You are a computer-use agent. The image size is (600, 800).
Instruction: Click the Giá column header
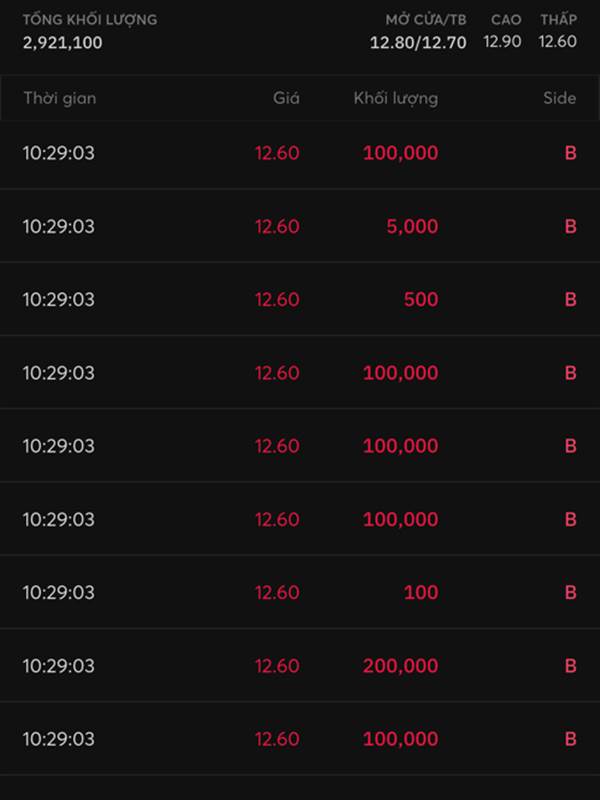pyautogui.click(x=286, y=98)
